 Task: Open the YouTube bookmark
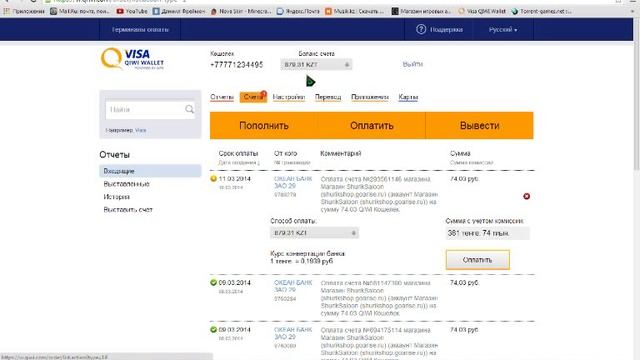(132, 11)
